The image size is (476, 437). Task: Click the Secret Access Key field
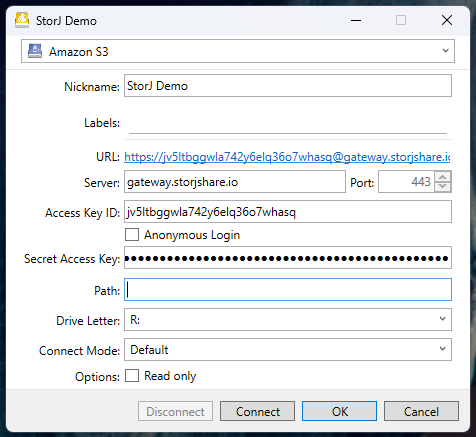pos(288,258)
